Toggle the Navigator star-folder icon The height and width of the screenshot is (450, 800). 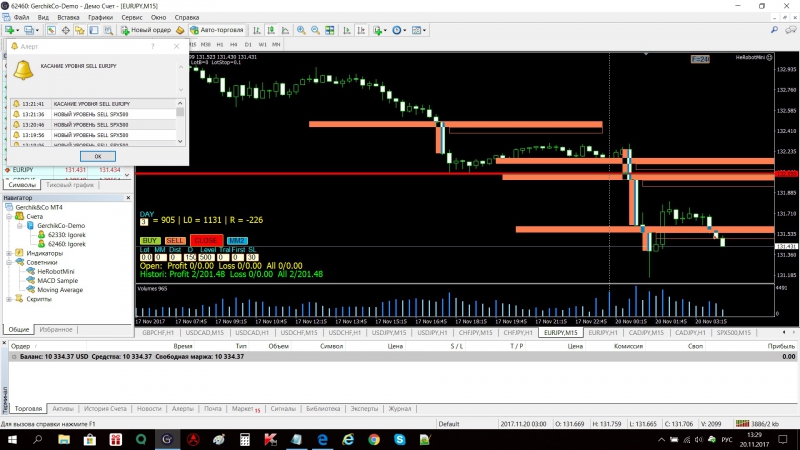click(x=80, y=30)
